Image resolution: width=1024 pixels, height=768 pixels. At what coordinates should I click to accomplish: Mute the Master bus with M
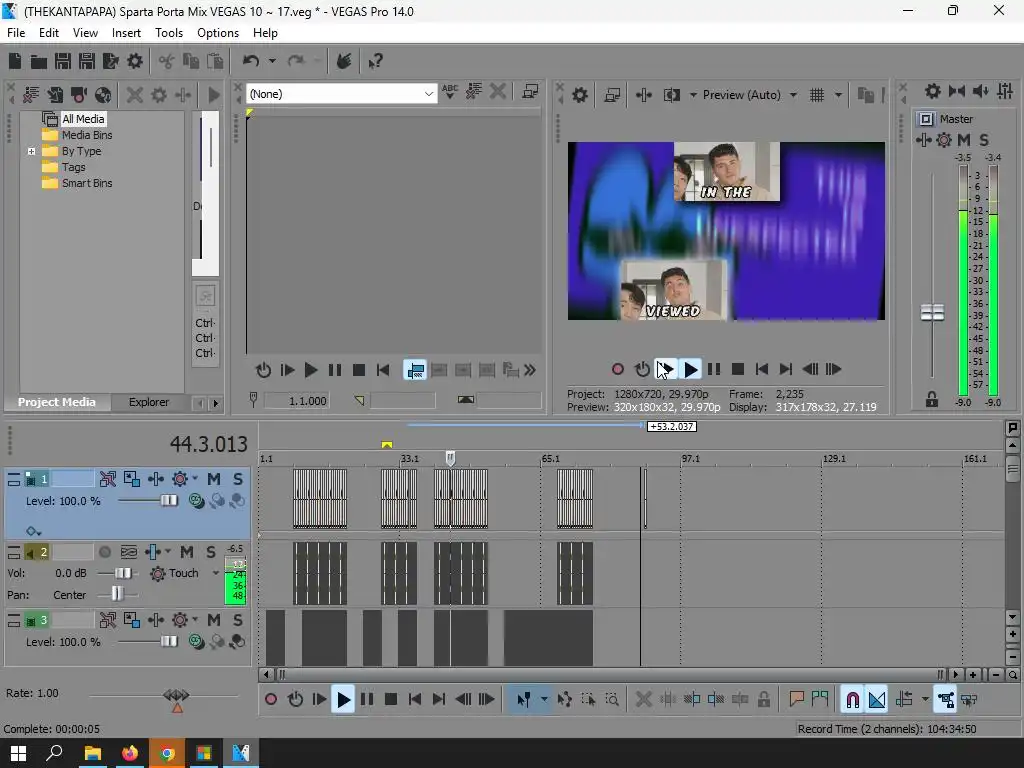[x=963, y=140]
